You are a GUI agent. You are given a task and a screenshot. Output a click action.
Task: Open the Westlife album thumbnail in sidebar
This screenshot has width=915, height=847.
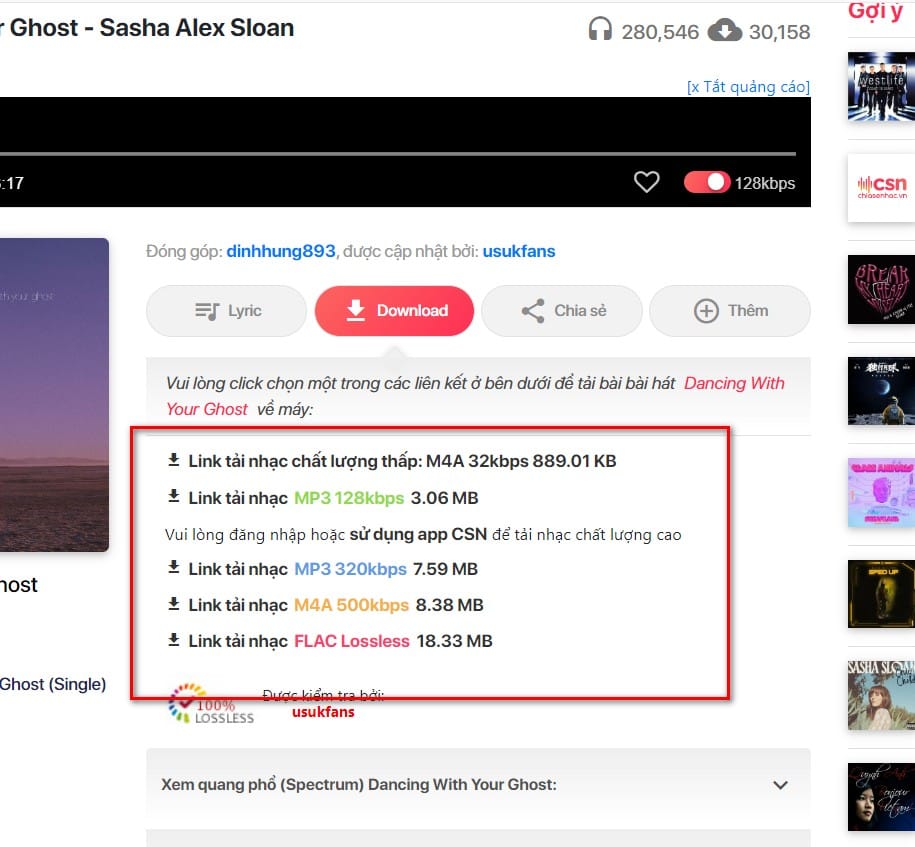[881, 86]
